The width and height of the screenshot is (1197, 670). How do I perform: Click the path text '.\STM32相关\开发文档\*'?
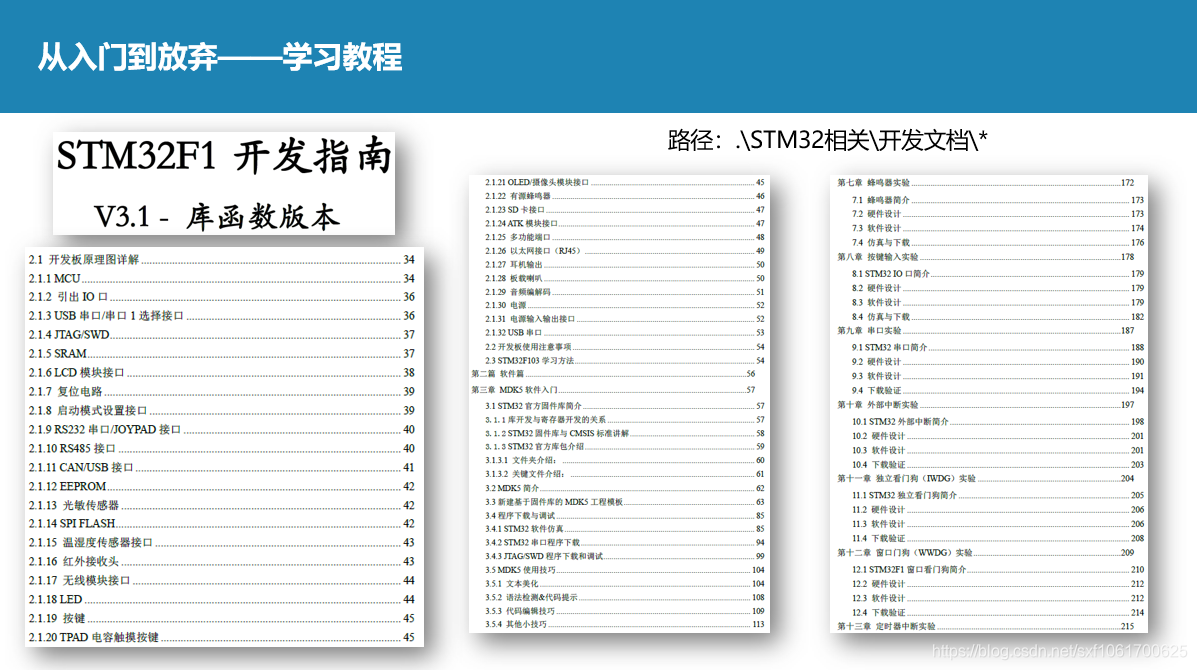tap(861, 140)
